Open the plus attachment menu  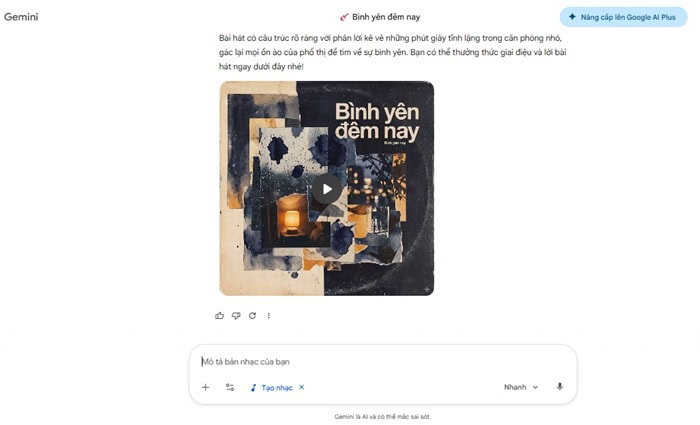pos(205,387)
